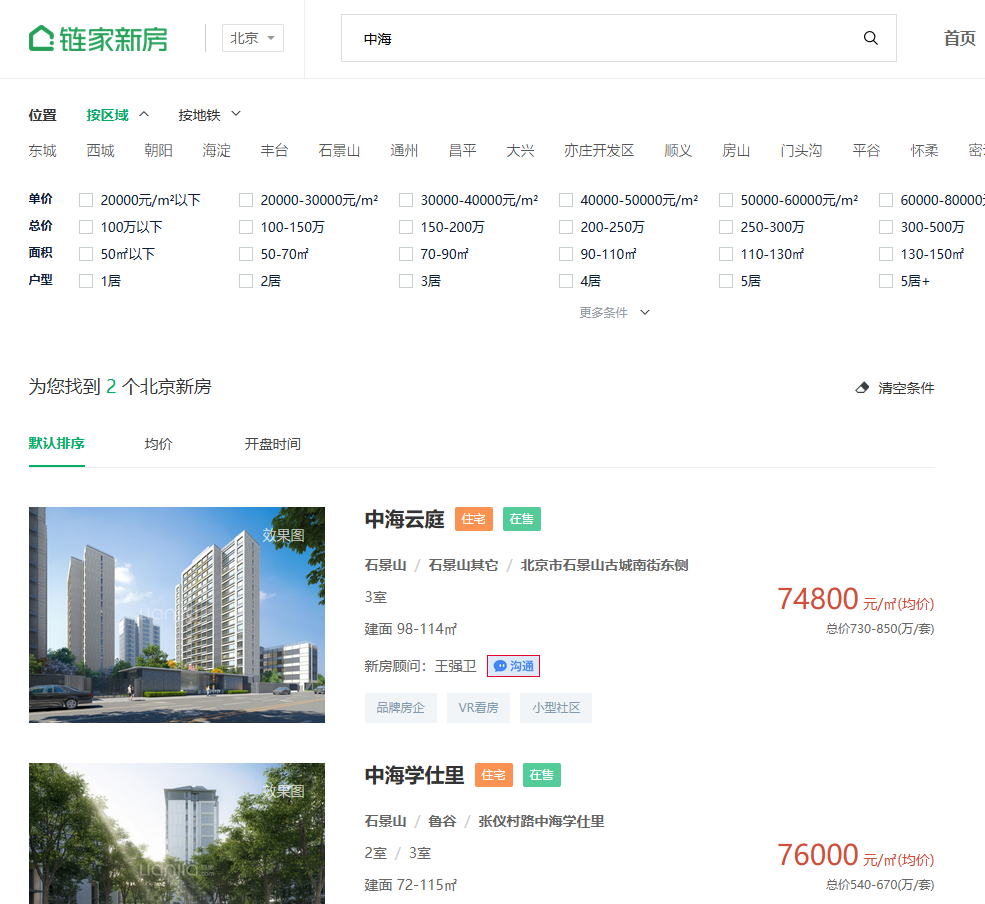Click the green 在售 tag for 中海学仕里
985x904 pixels.
pos(541,775)
